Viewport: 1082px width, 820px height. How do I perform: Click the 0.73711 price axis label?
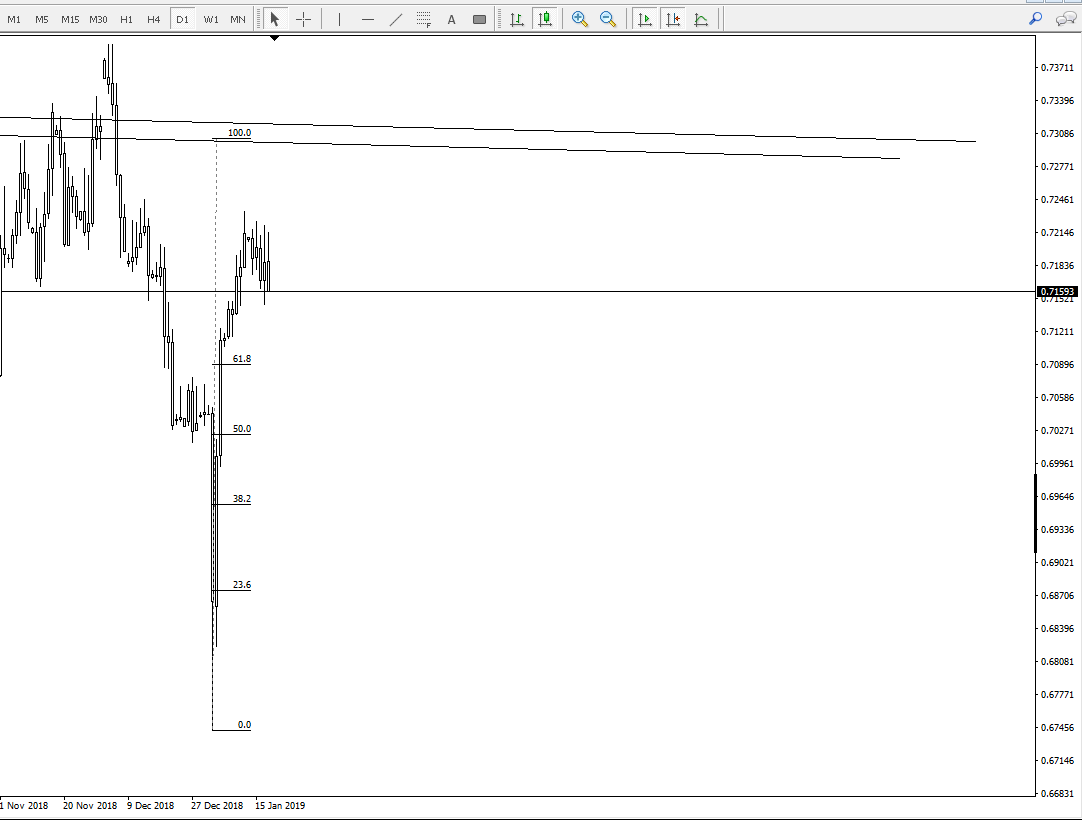(x=1057, y=68)
